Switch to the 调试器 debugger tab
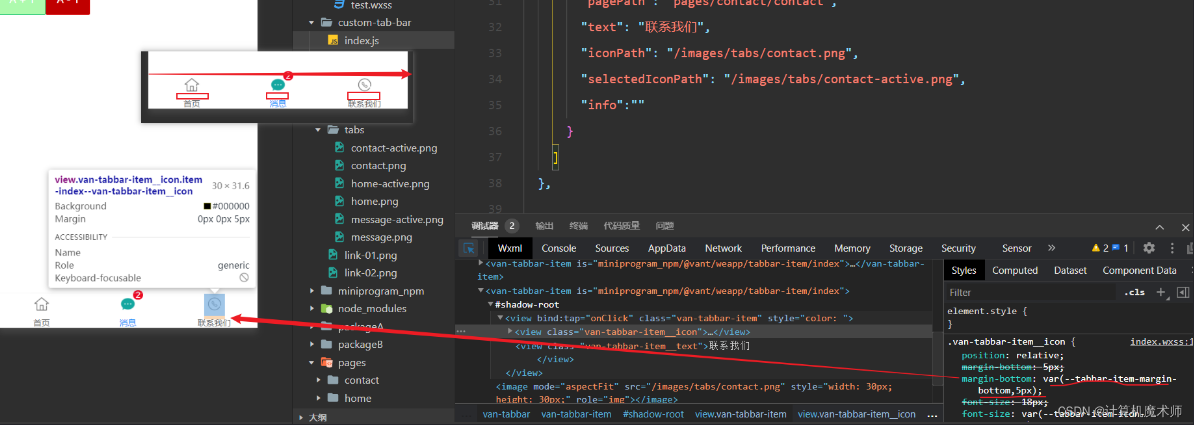Image resolution: width=1194 pixels, height=425 pixels. [484, 225]
